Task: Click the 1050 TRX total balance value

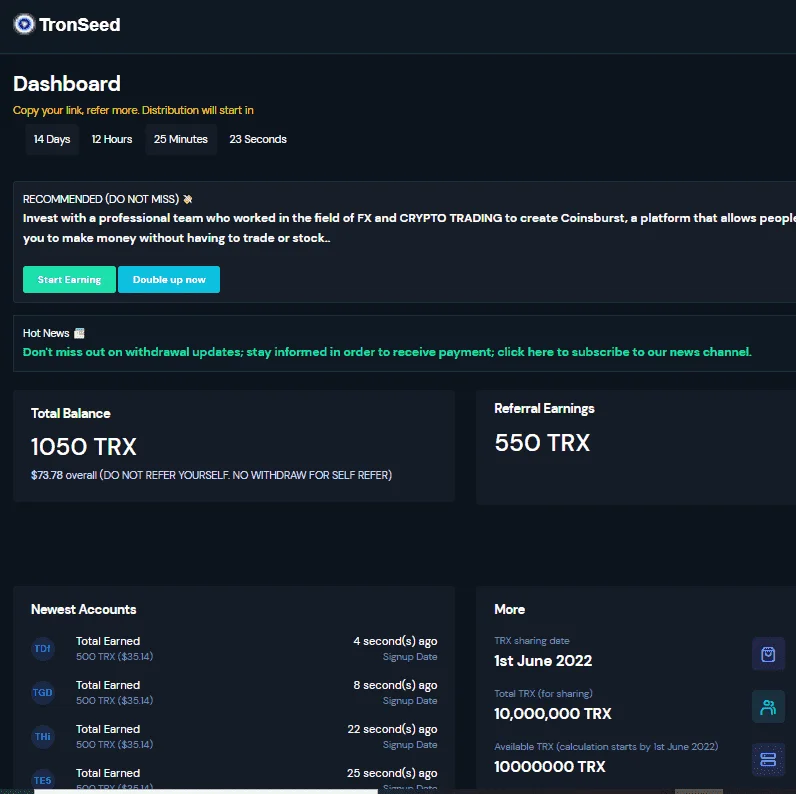Action: coord(84,447)
